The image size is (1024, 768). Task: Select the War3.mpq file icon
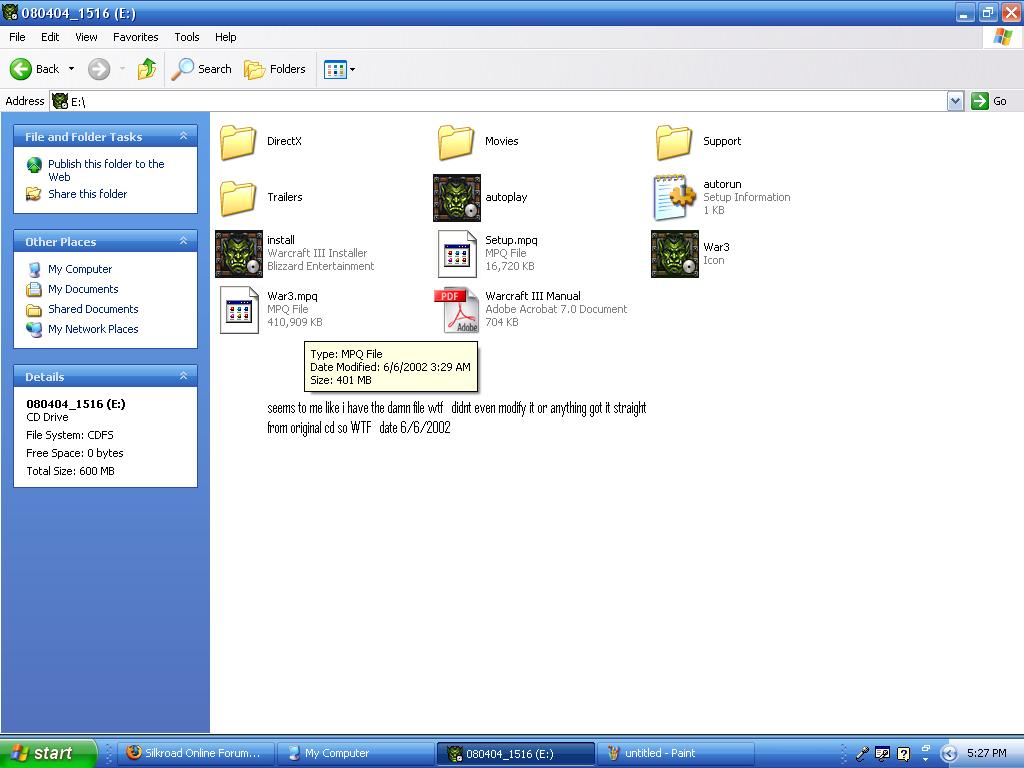(239, 310)
